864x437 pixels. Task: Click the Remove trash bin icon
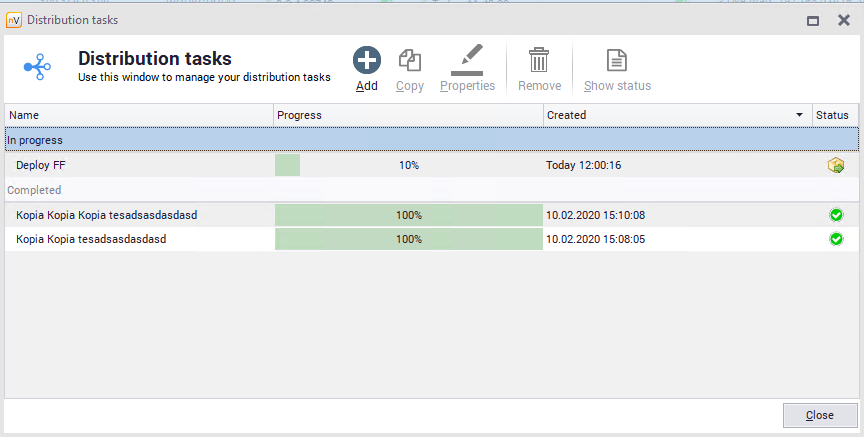pos(539,61)
